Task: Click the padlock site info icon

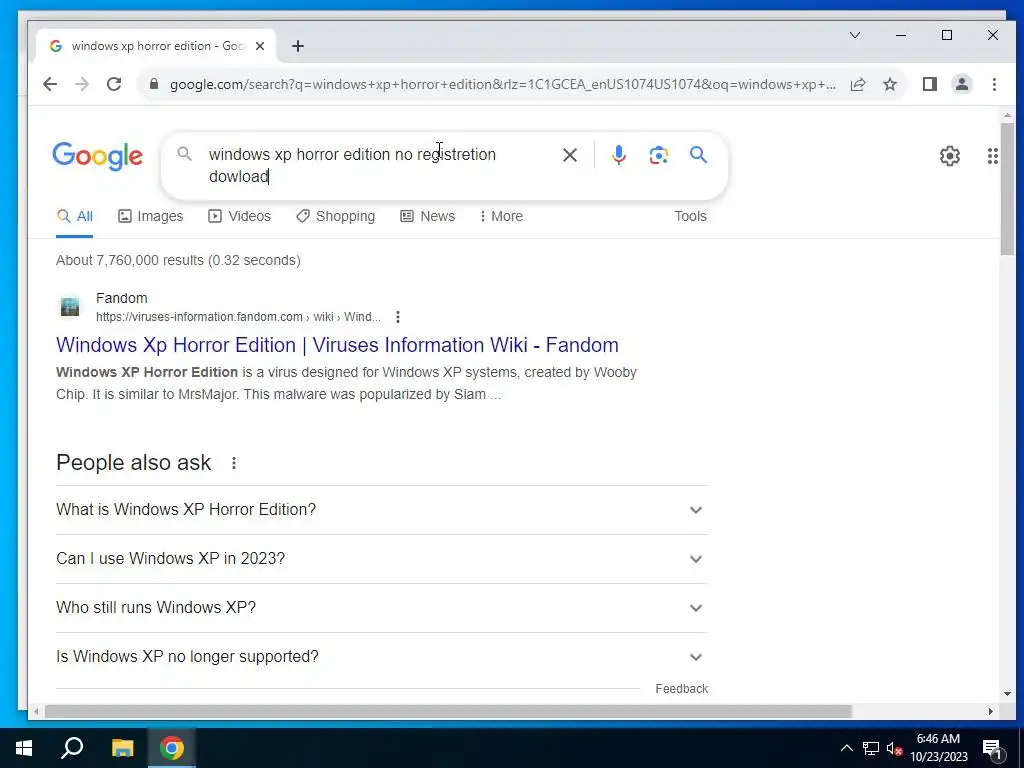Action: (x=154, y=84)
